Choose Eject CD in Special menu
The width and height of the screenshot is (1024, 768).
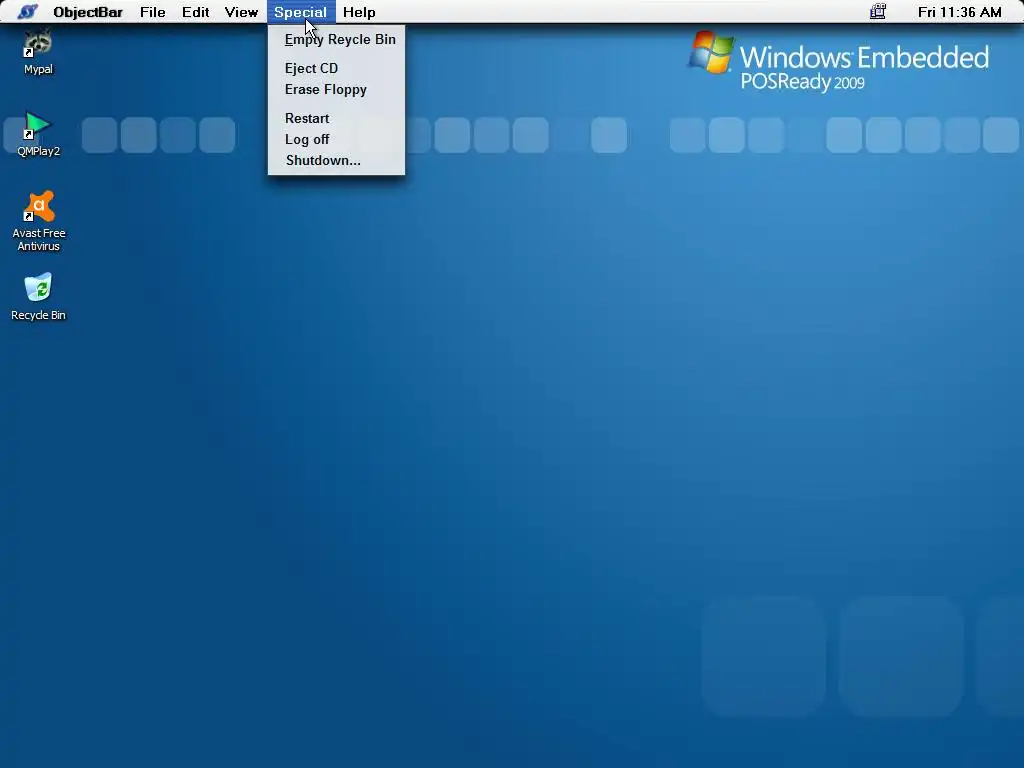tap(336, 69)
